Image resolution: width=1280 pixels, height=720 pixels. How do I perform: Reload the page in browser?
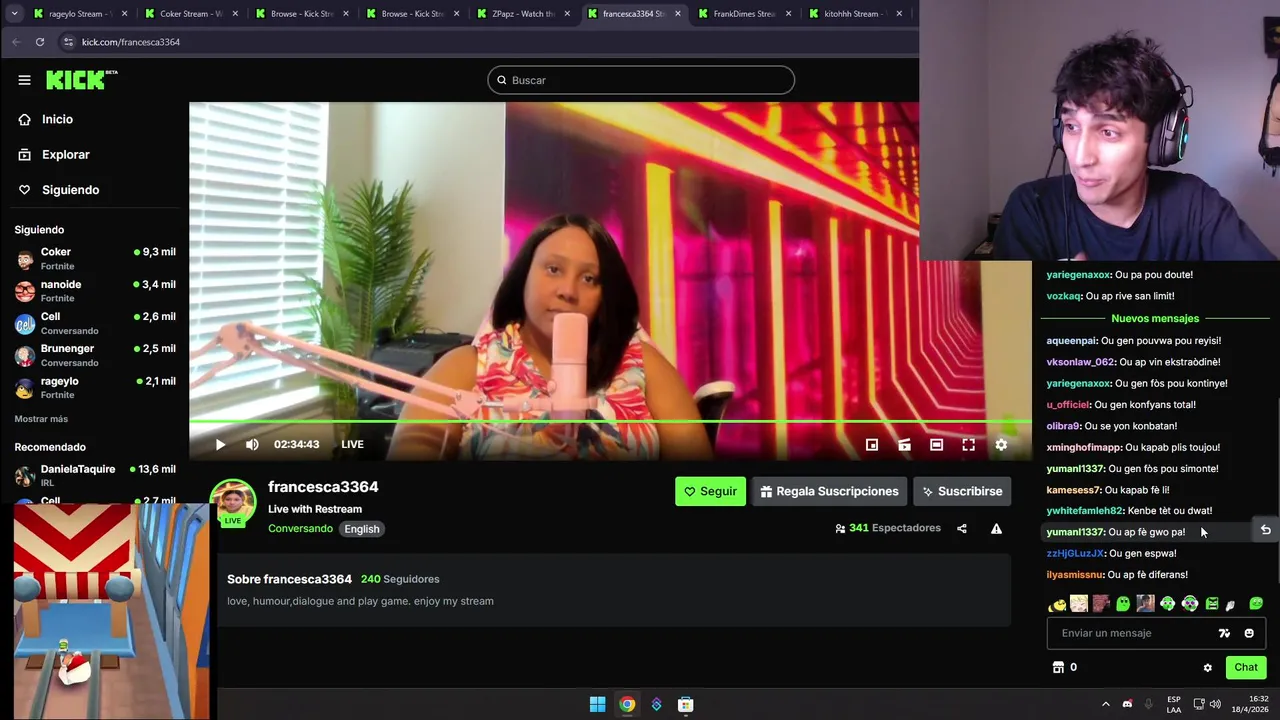coord(40,42)
